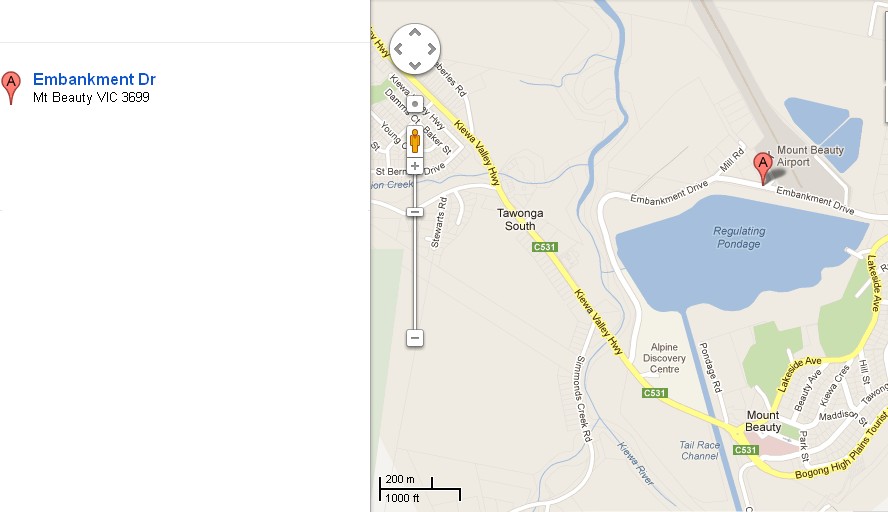The image size is (888, 512).
Task: Click the Mount Beauty Airport label
Action: (810, 156)
